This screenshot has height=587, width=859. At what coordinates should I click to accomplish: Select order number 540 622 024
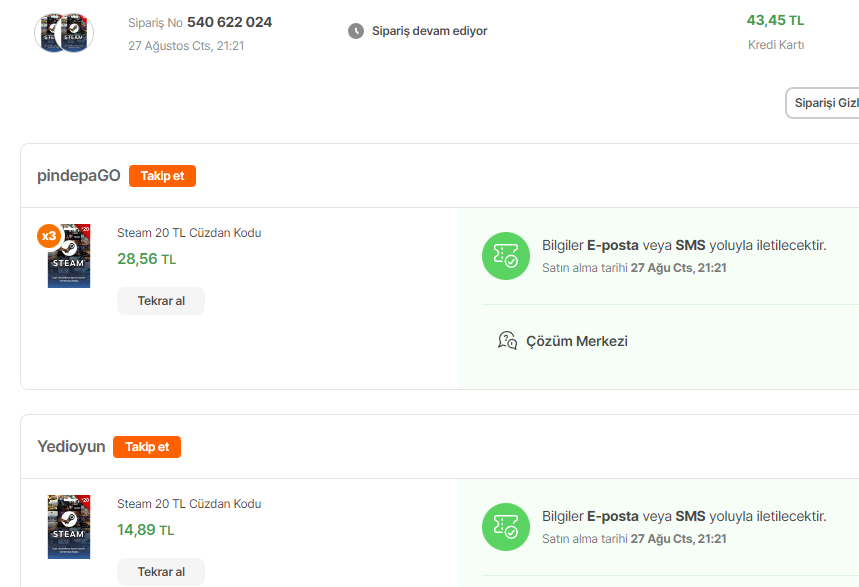(230, 22)
